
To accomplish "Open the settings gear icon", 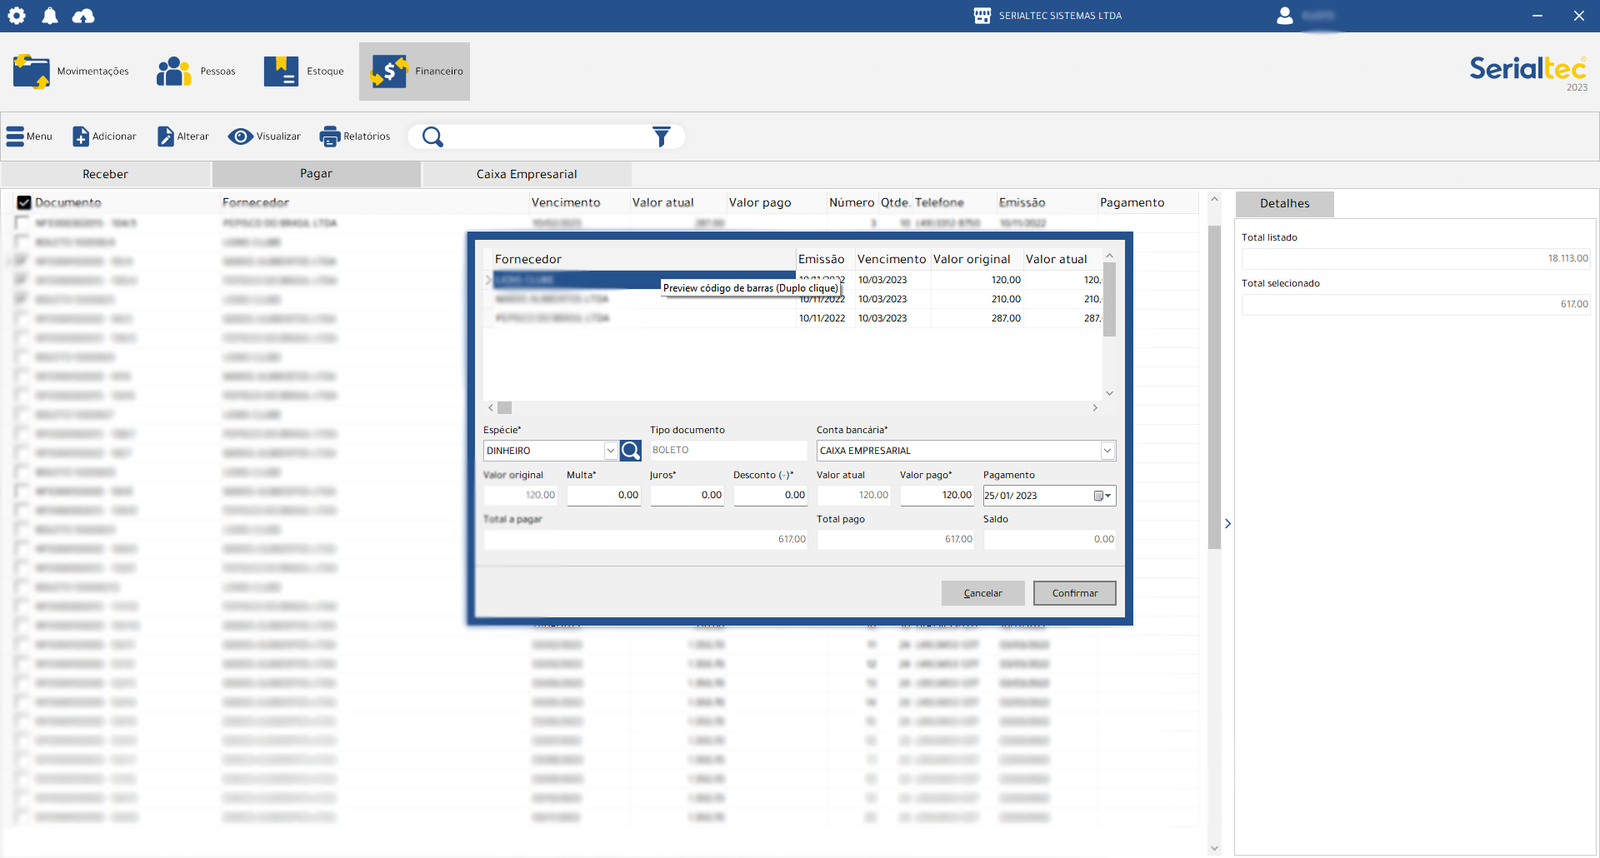I will click(17, 16).
